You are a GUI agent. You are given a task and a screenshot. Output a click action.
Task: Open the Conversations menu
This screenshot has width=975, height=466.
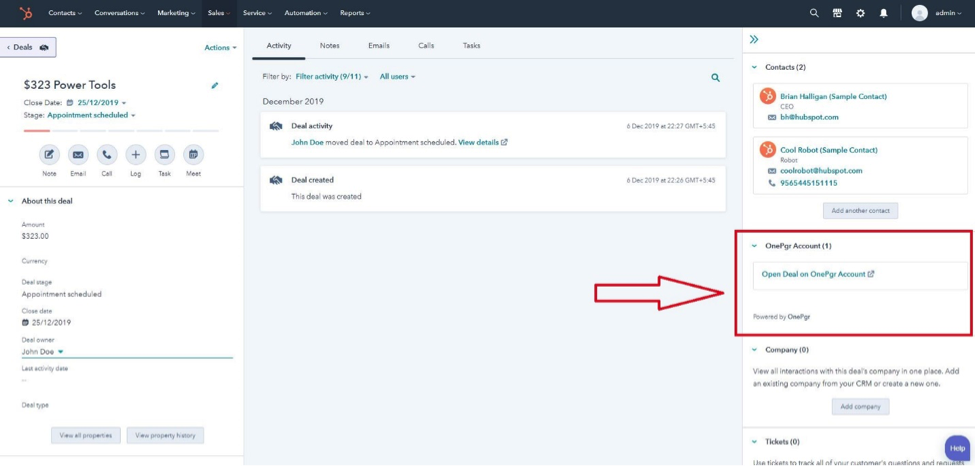(x=120, y=13)
